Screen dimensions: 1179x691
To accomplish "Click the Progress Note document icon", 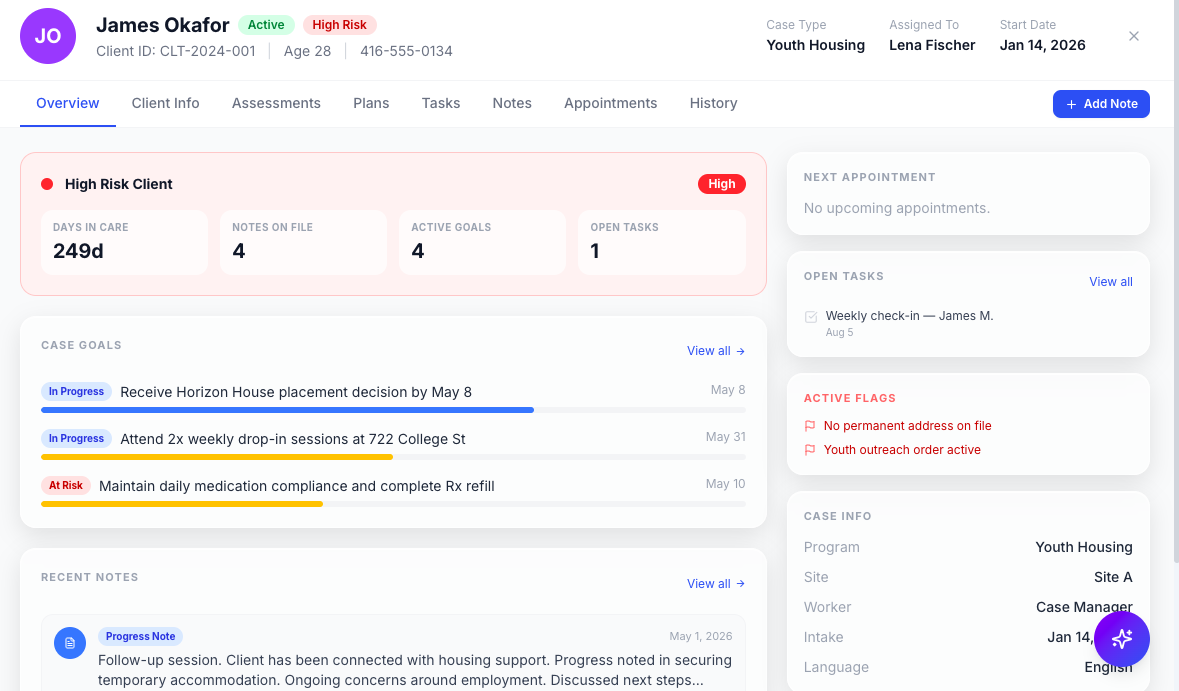I will (70, 643).
